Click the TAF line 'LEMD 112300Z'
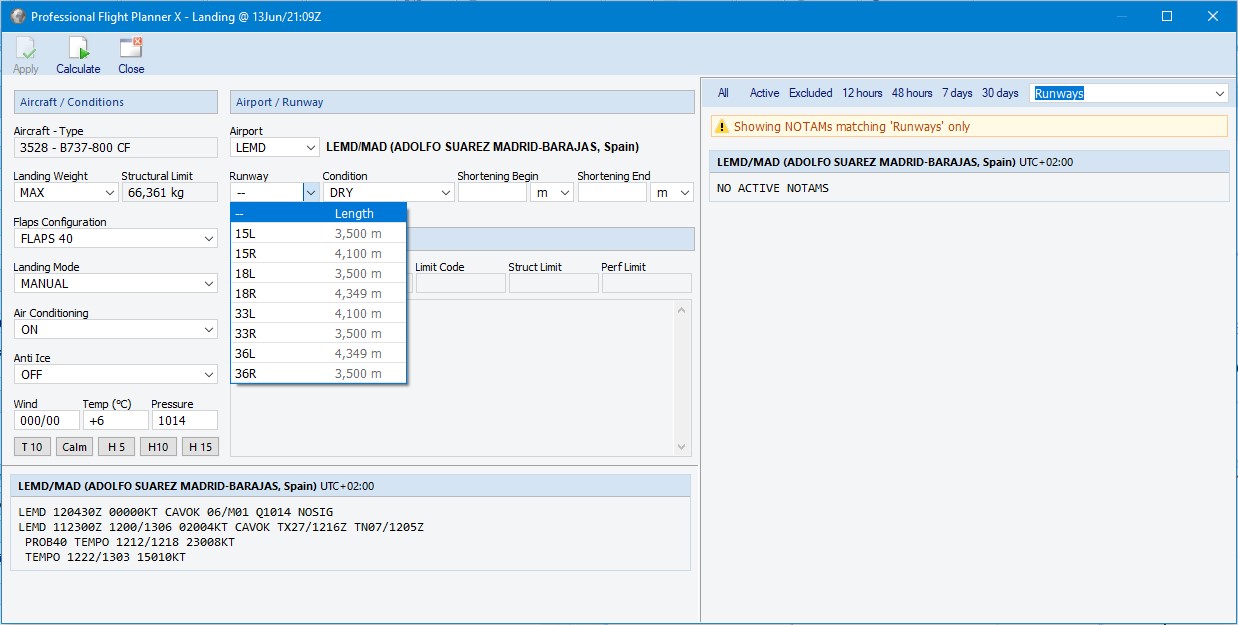Viewport: 1238px width, 625px height. 221,528
